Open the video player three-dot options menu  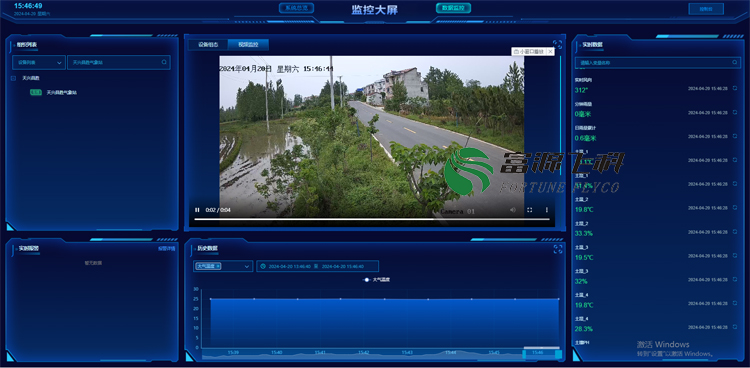tap(547, 210)
